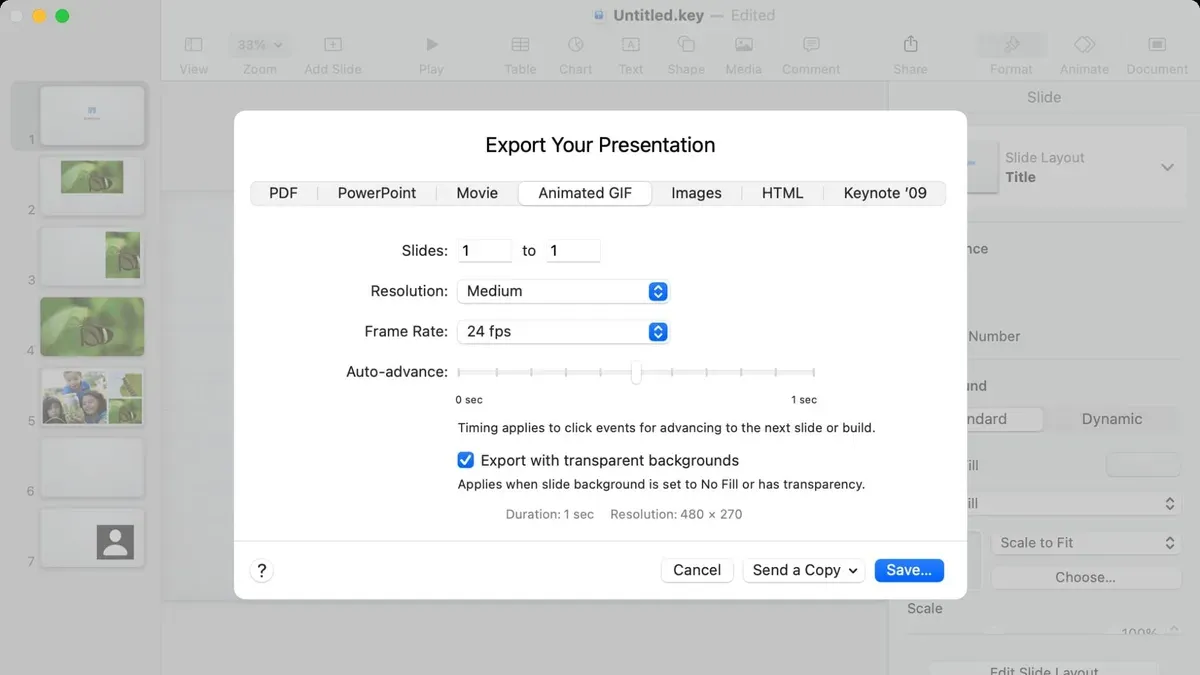Select slide 7 person placeholder thumbnail

pyautogui.click(x=92, y=538)
